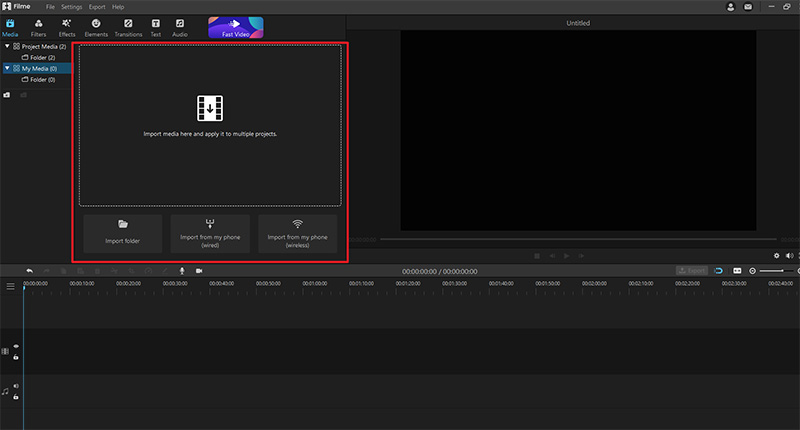The width and height of the screenshot is (800, 430).
Task: Click the Import folder button
Action: (x=122, y=234)
